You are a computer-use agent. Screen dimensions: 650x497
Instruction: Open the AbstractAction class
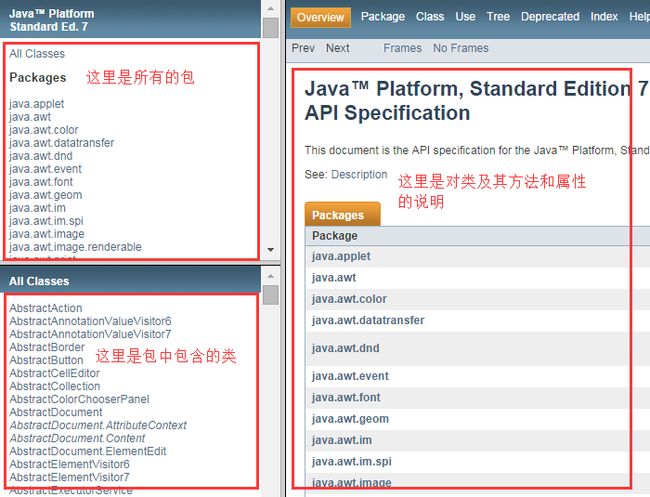(46, 308)
